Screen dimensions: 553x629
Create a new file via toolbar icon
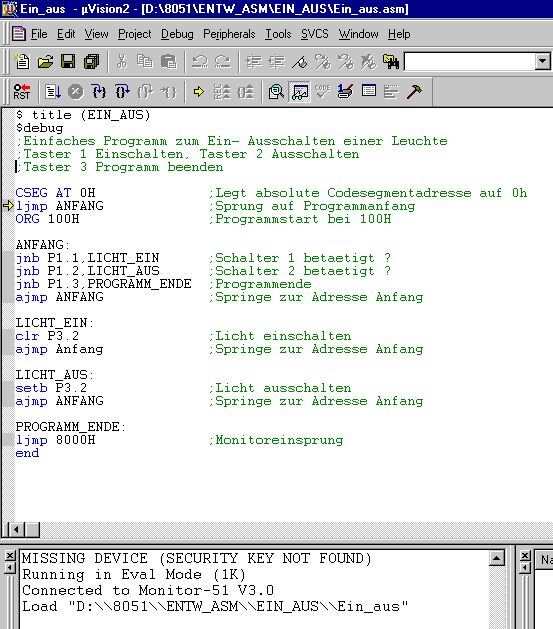[x=22, y=62]
